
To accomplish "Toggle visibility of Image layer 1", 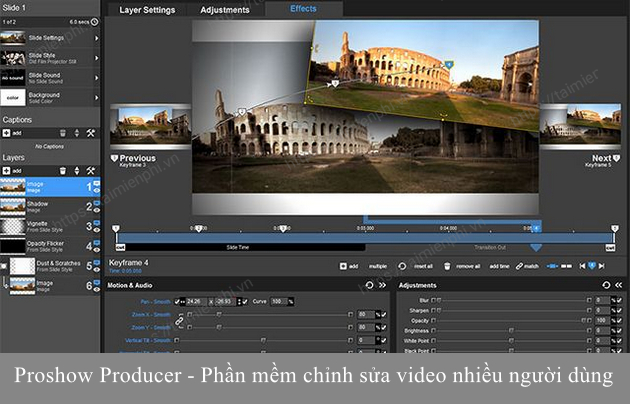I will click(x=97, y=190).
